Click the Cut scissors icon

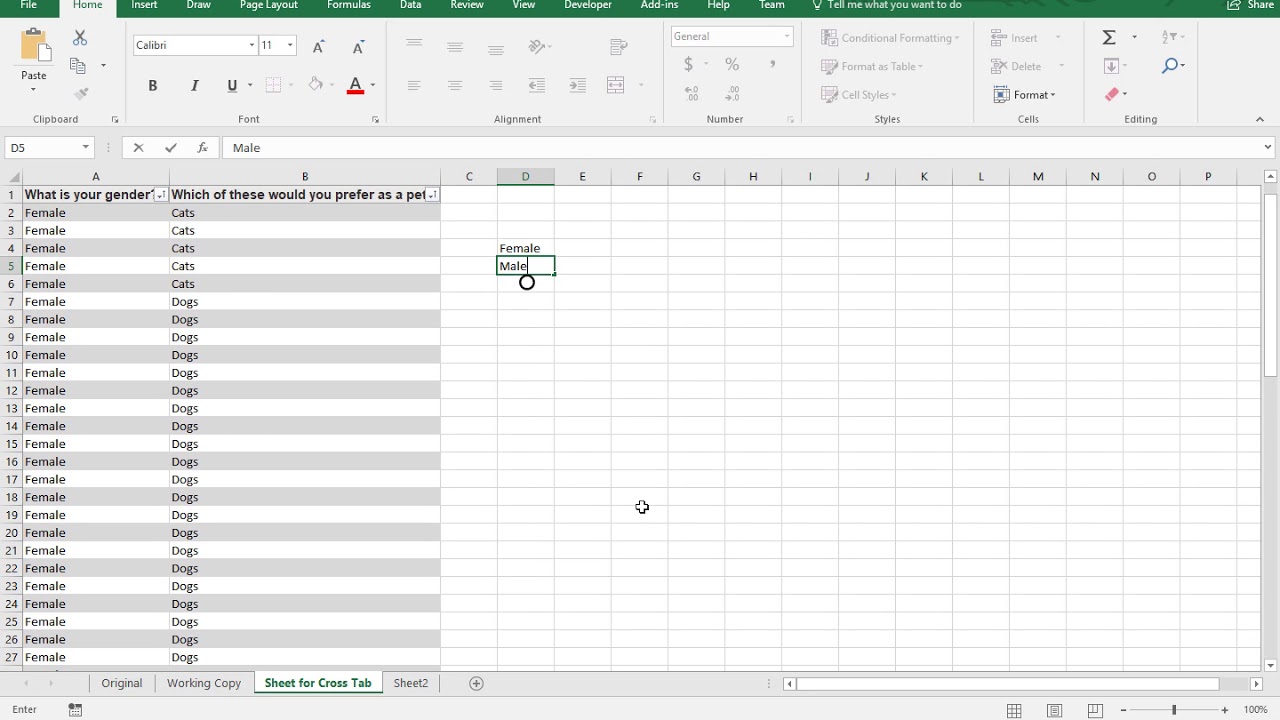click(x=80, y=38)
